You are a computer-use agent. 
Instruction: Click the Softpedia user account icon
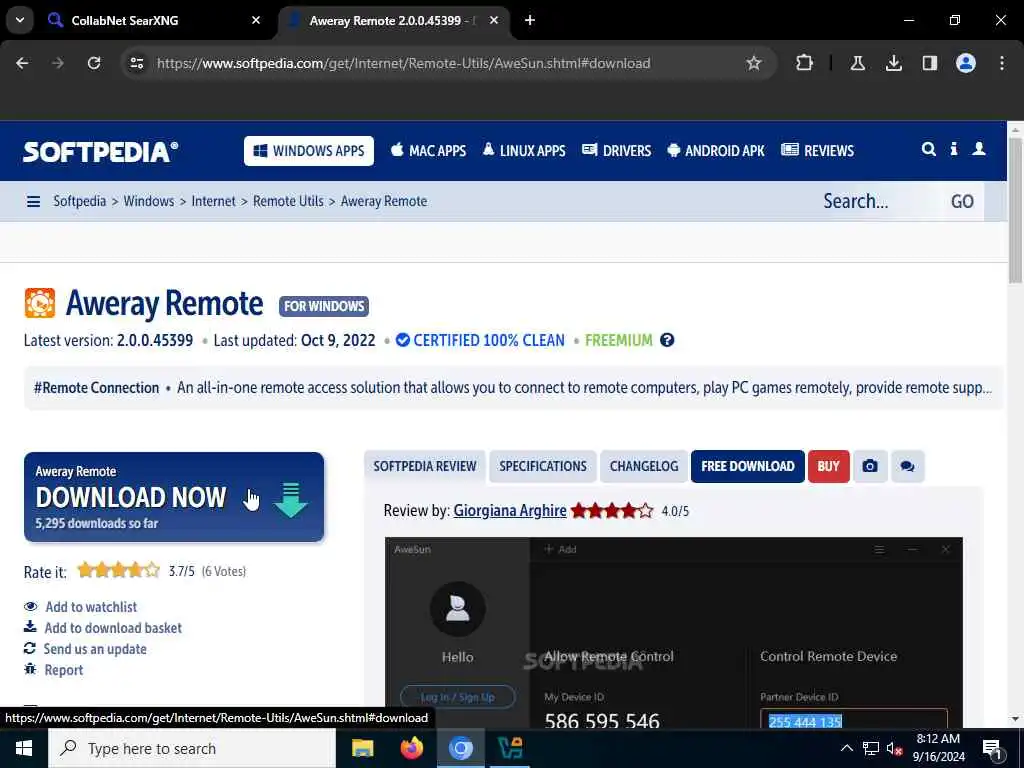(x=979, y=150)
